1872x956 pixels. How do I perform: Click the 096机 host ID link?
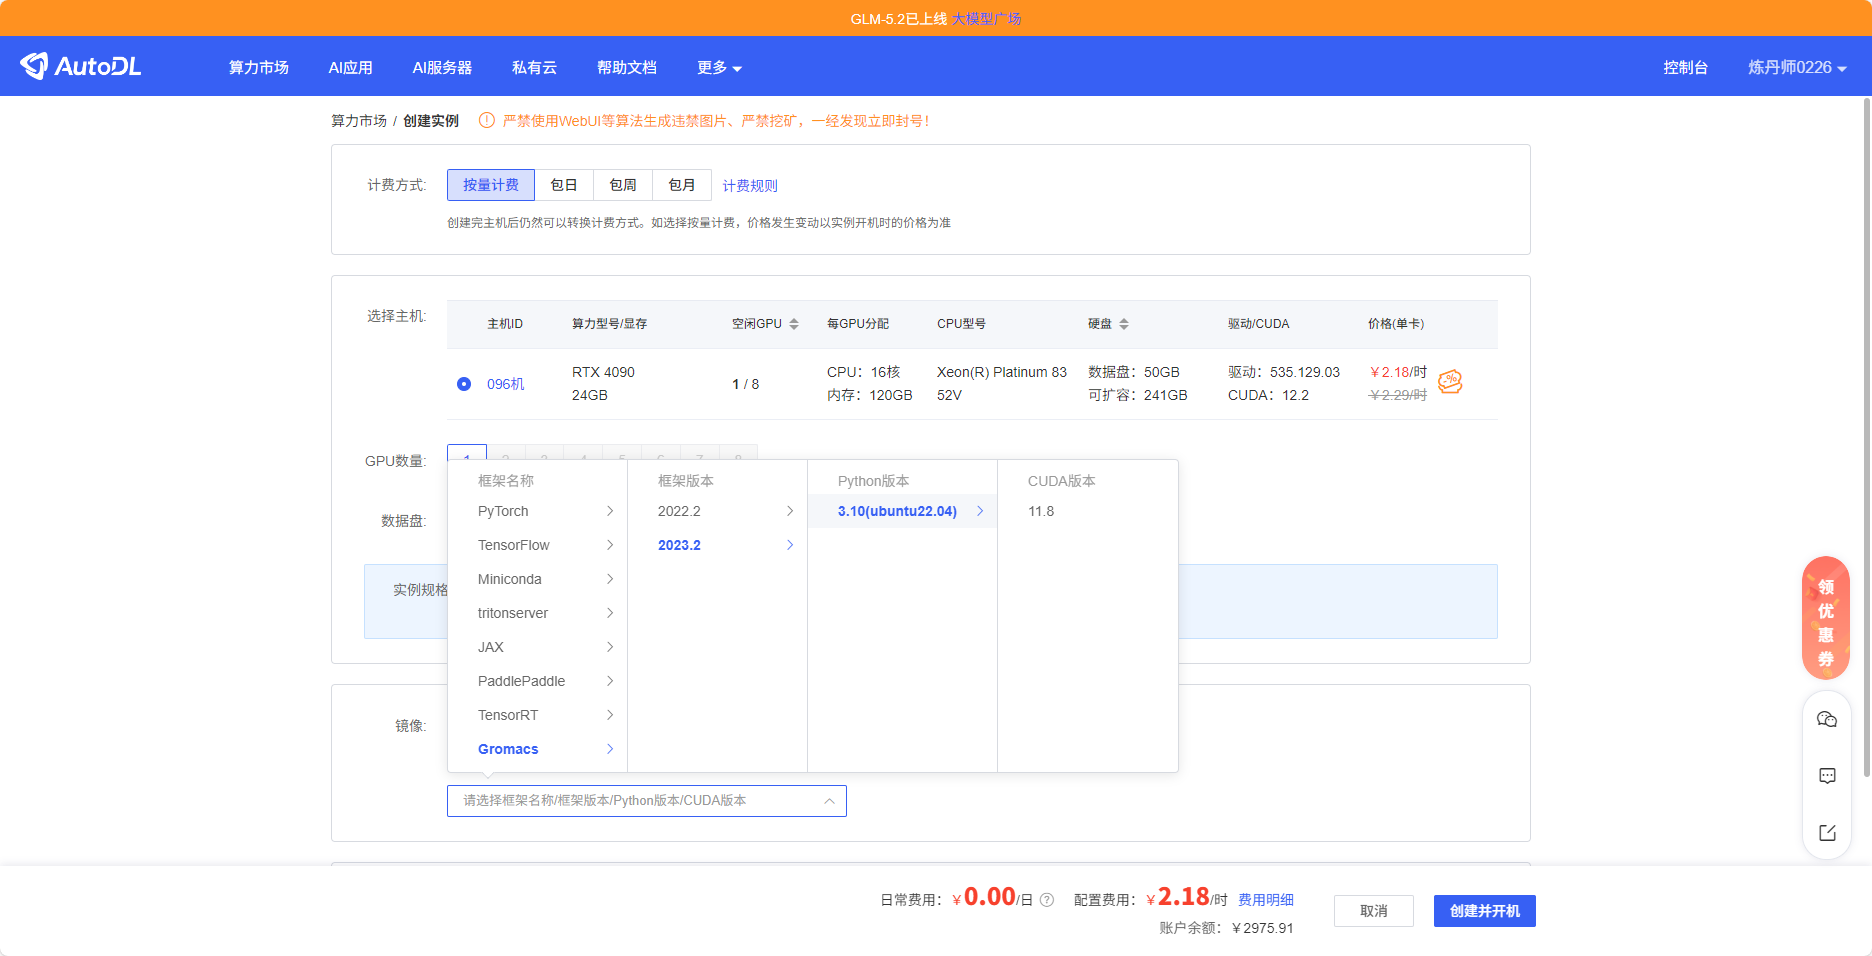point(506,384)
